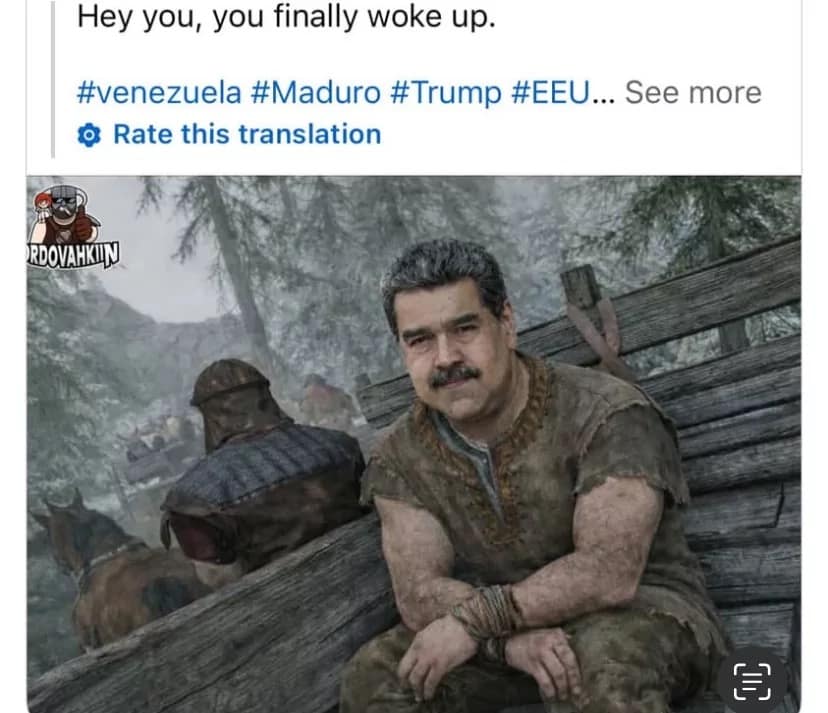828x713 pixels.
Task: Open the #Trump hashtag
Action: [446, 93]
